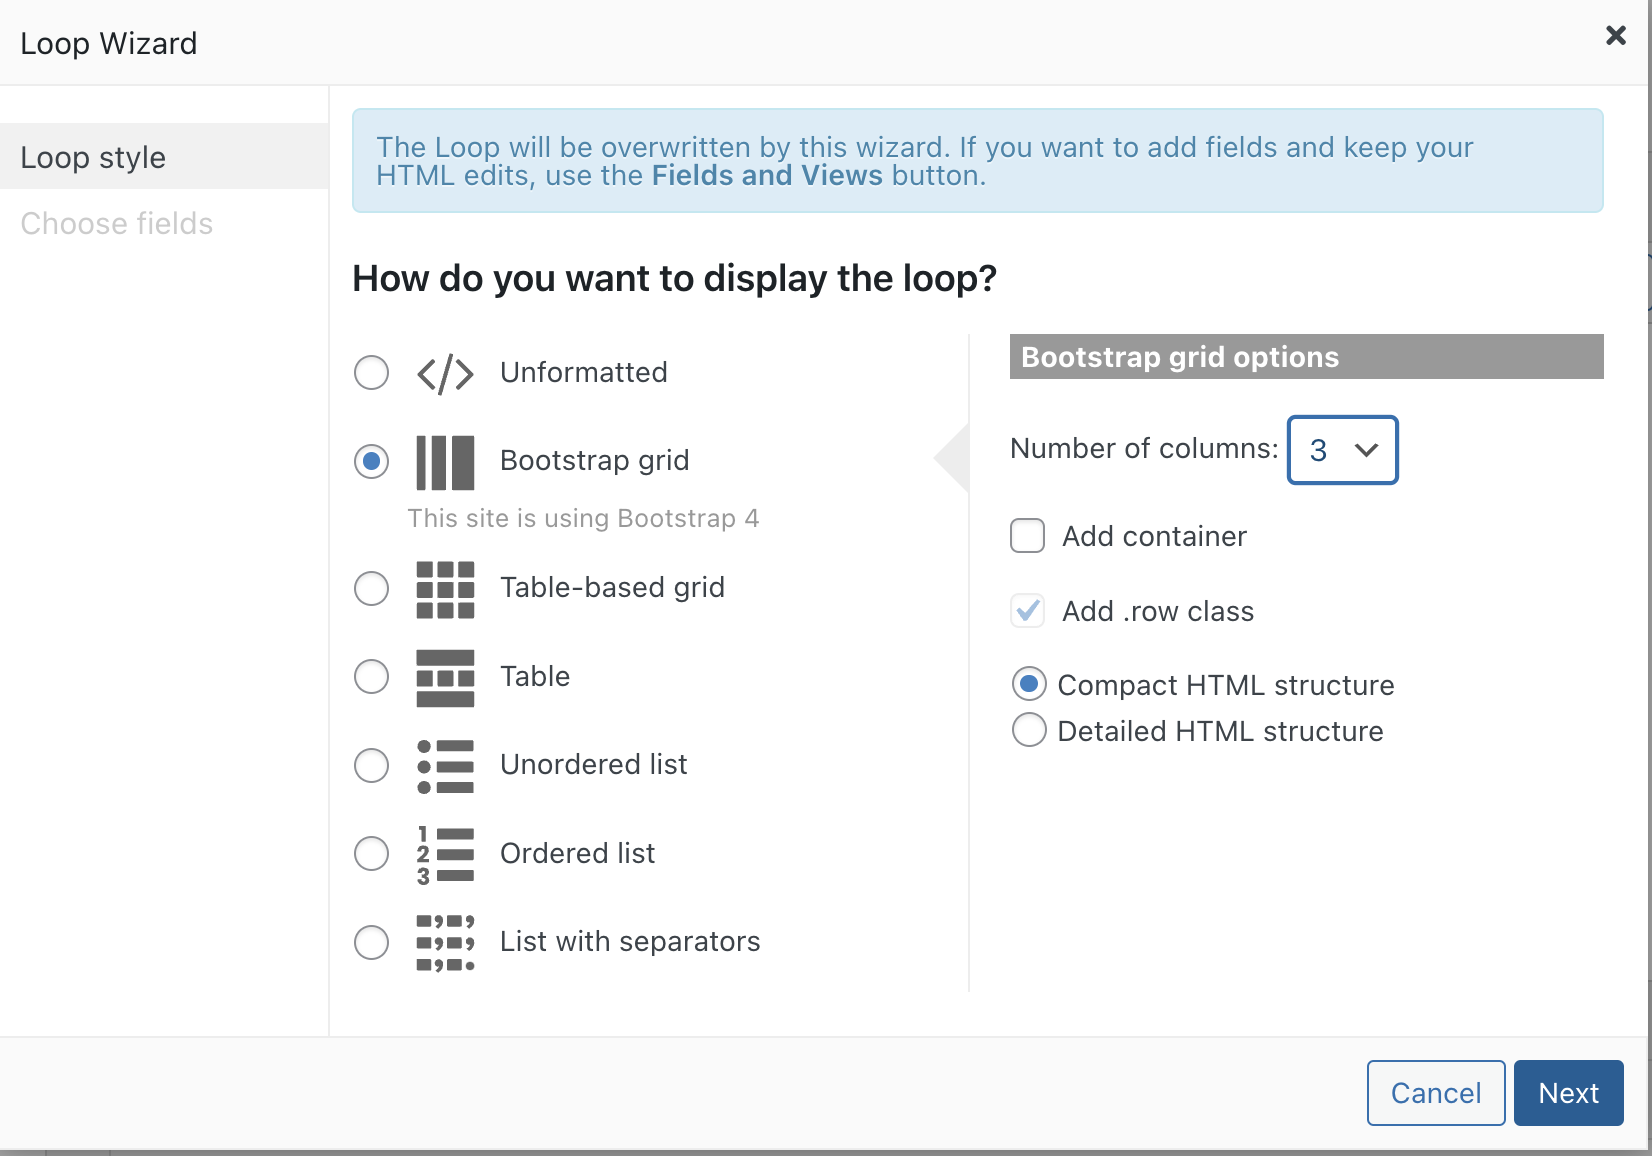Screen dimensions: 1652x1156
Task: Toggle the Add .row class checkbox
Action: [x=1027, y=611]
